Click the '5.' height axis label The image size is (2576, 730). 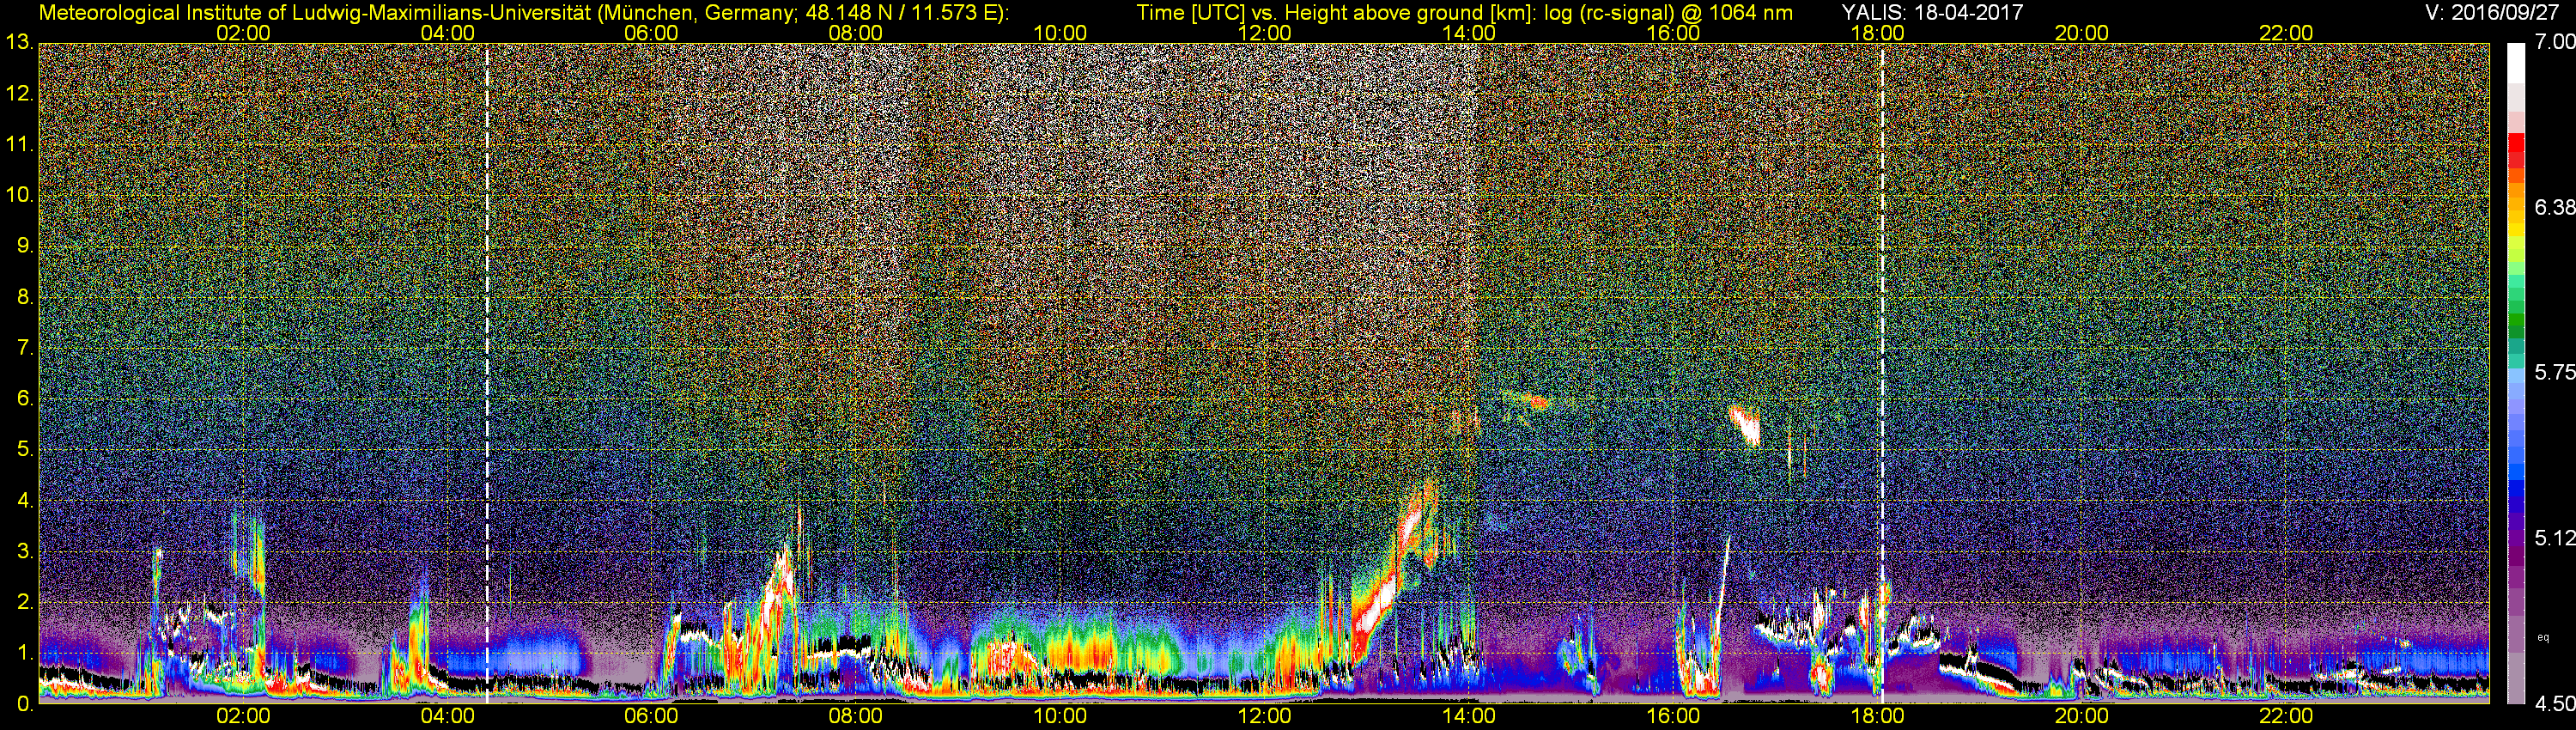click(25, 449)
